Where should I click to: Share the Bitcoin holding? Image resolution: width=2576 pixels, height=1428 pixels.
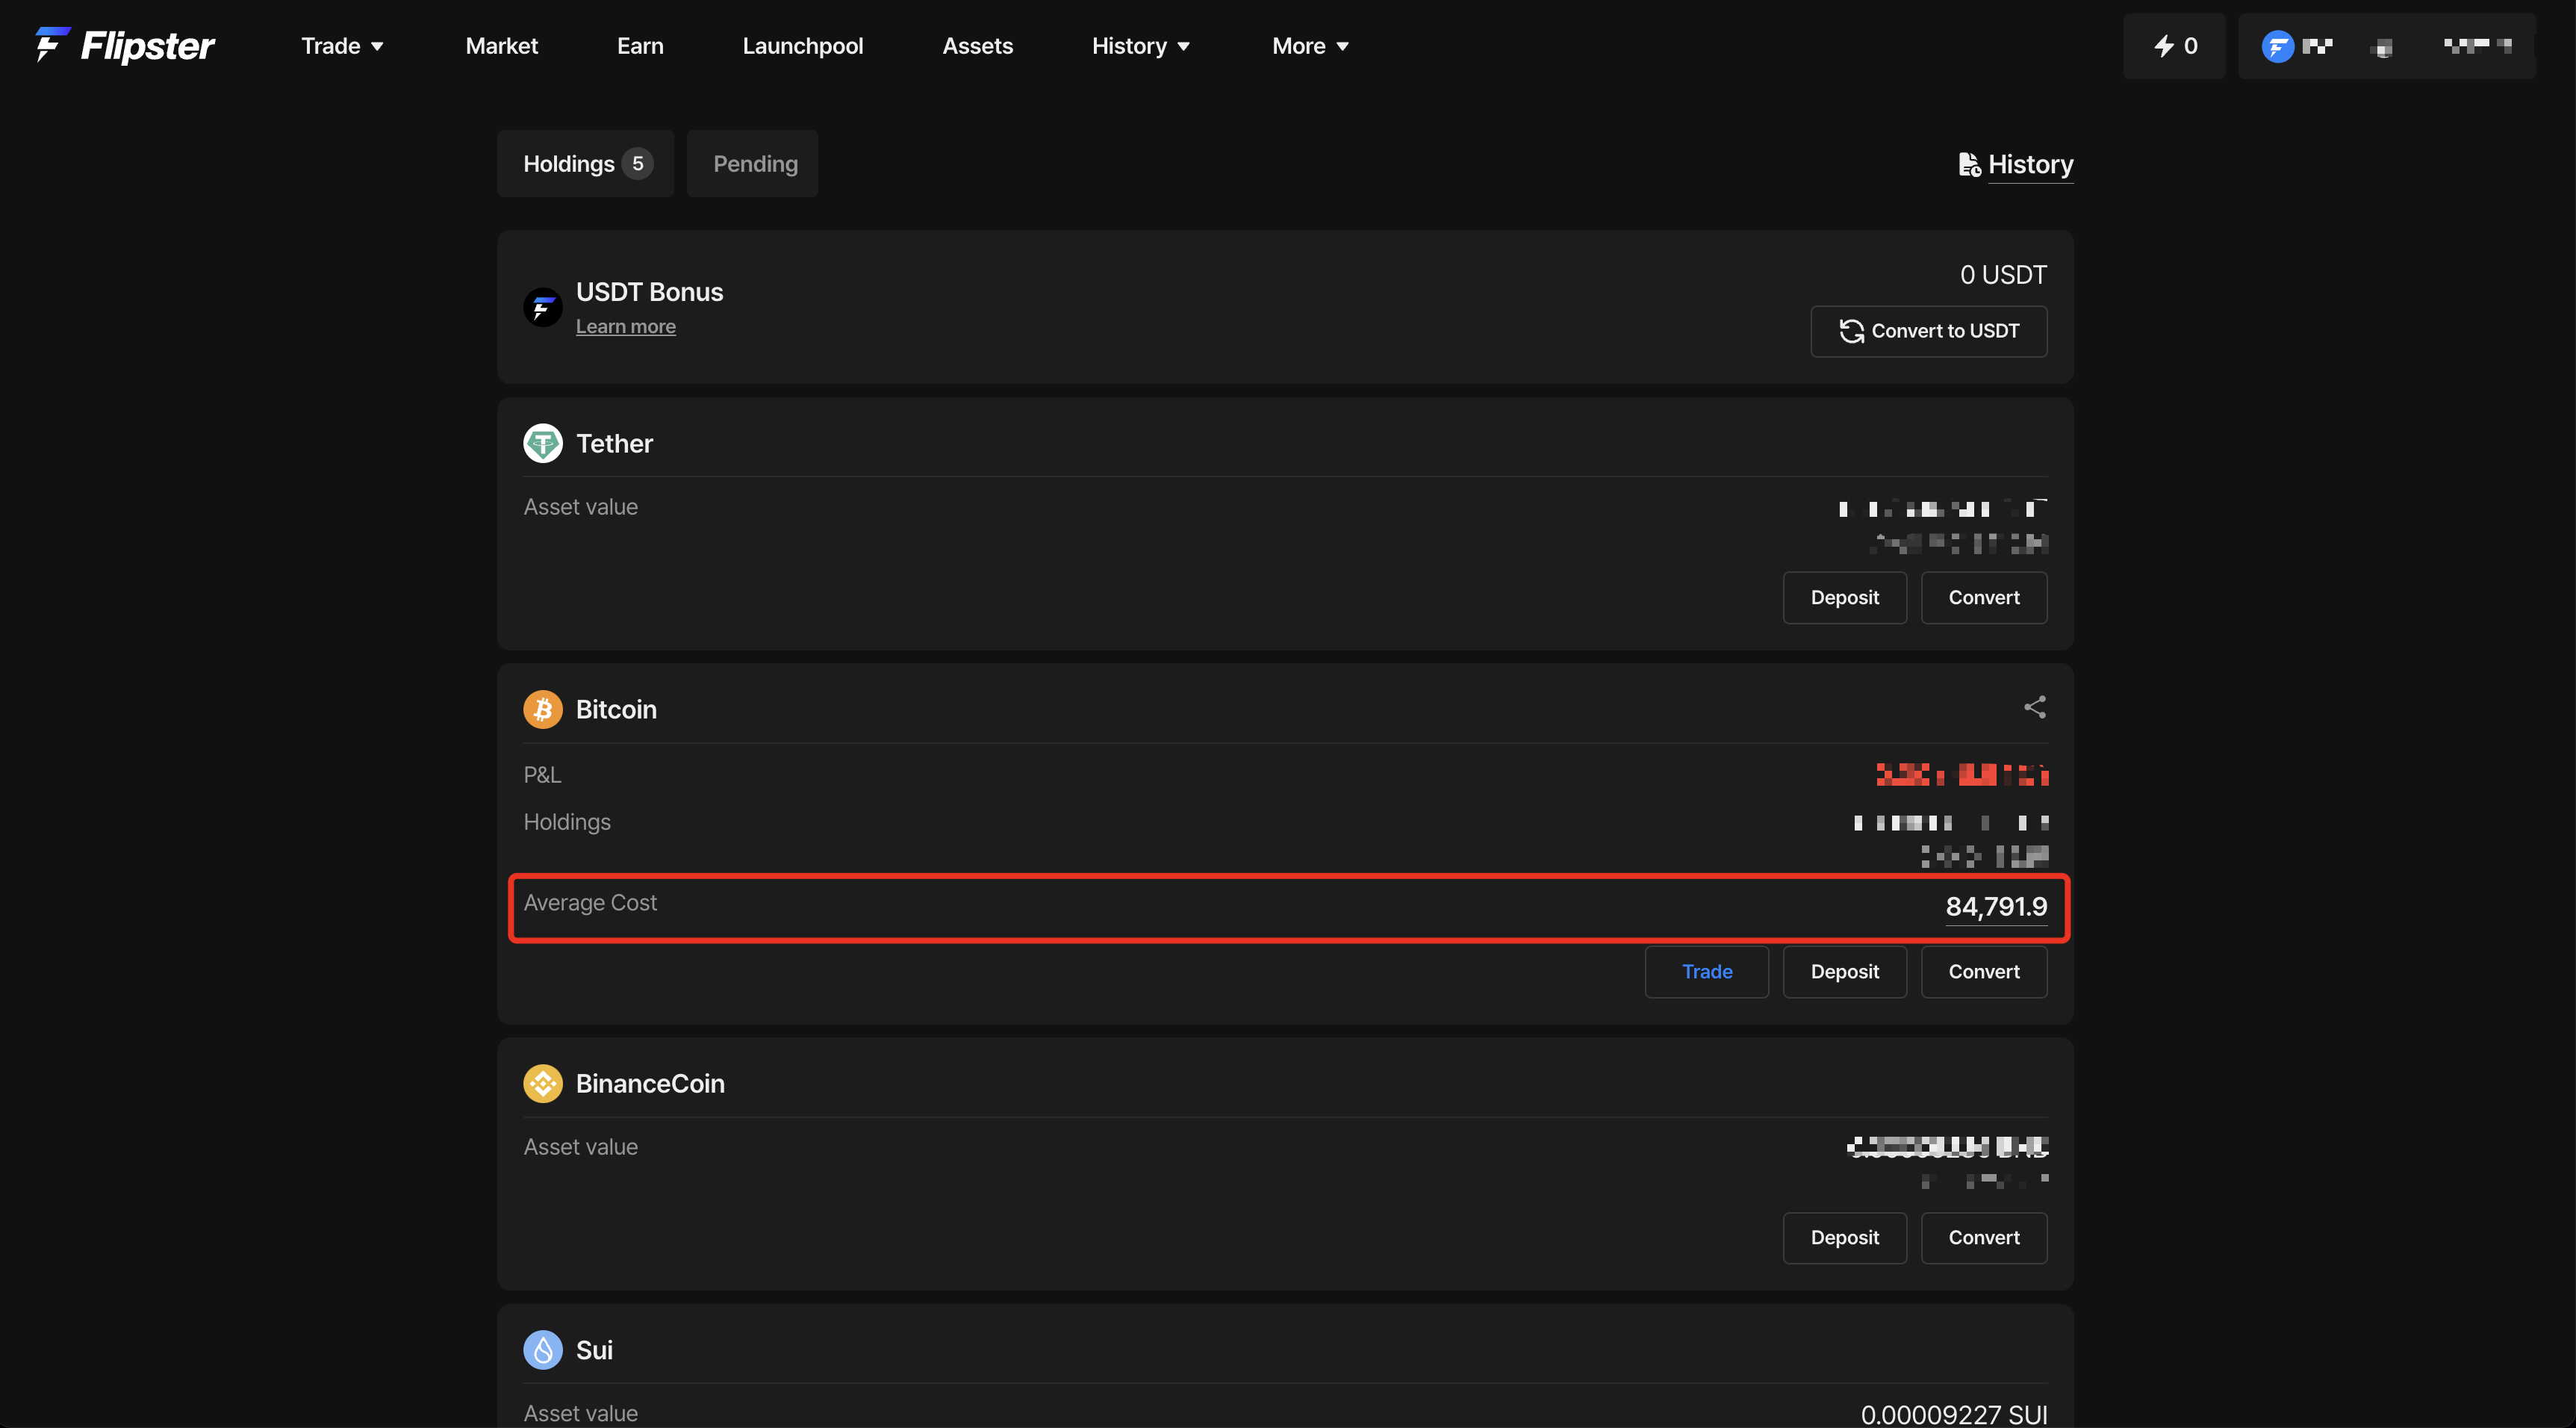point(2034,707)
